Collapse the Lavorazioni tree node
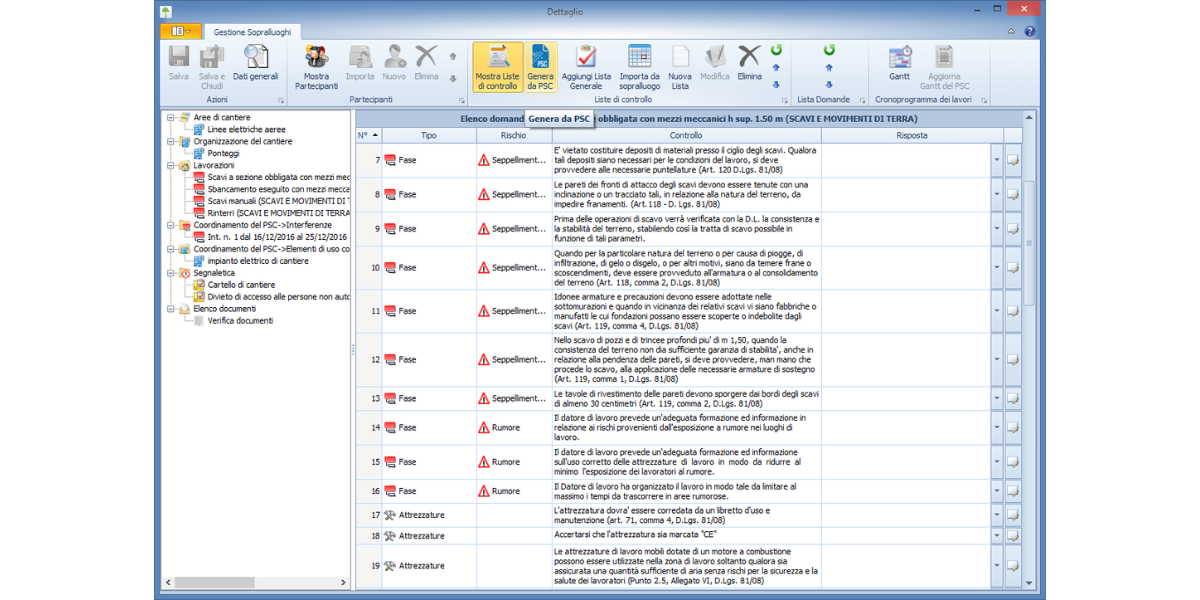This screenshot has height=600, width=1200. point(172,165)
